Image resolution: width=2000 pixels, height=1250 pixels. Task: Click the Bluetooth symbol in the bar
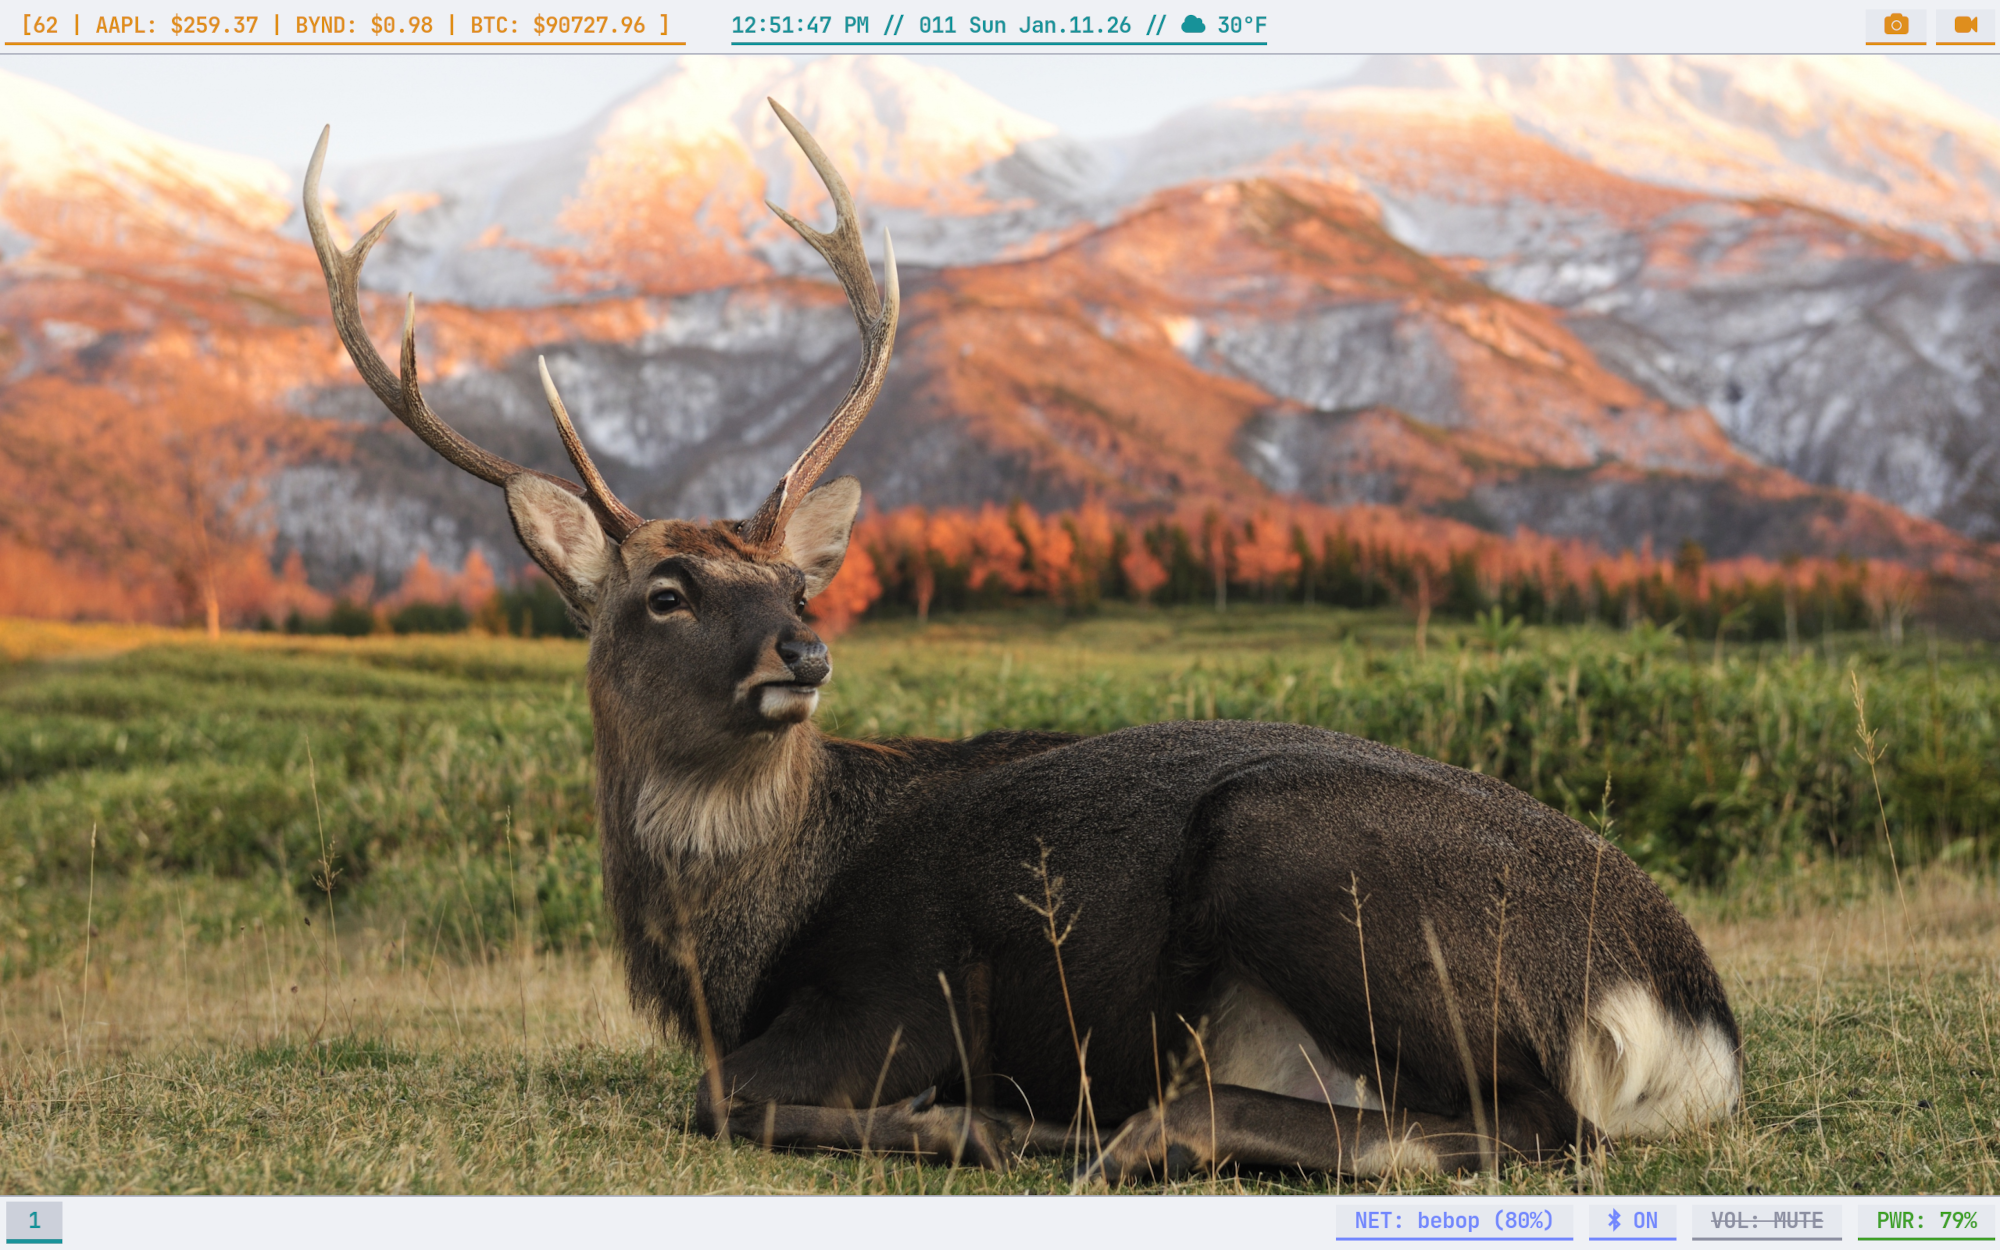1614,1220
